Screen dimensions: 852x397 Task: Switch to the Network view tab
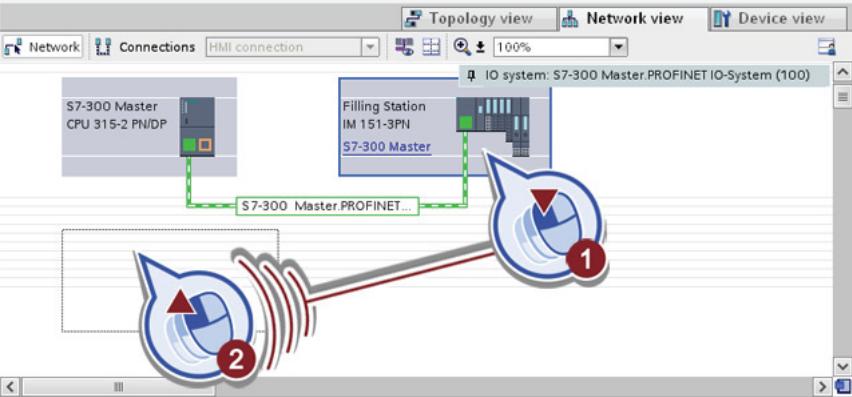pos(634,19)
